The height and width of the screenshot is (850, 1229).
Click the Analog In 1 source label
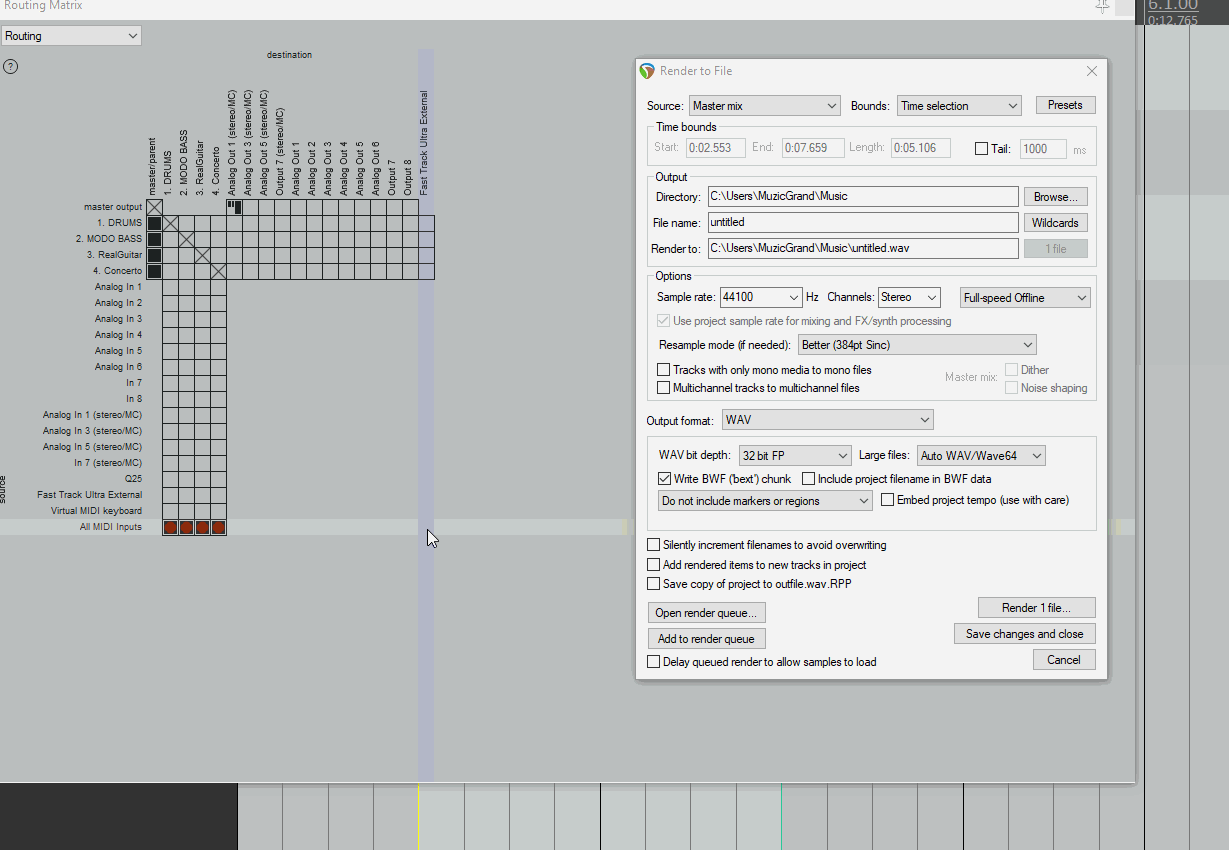click(118, 287)
